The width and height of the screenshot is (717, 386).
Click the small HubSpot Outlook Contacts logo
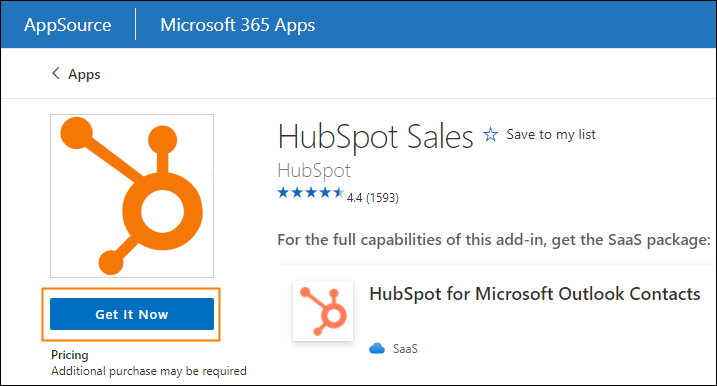pyautogui.click(x=323, y=311)
